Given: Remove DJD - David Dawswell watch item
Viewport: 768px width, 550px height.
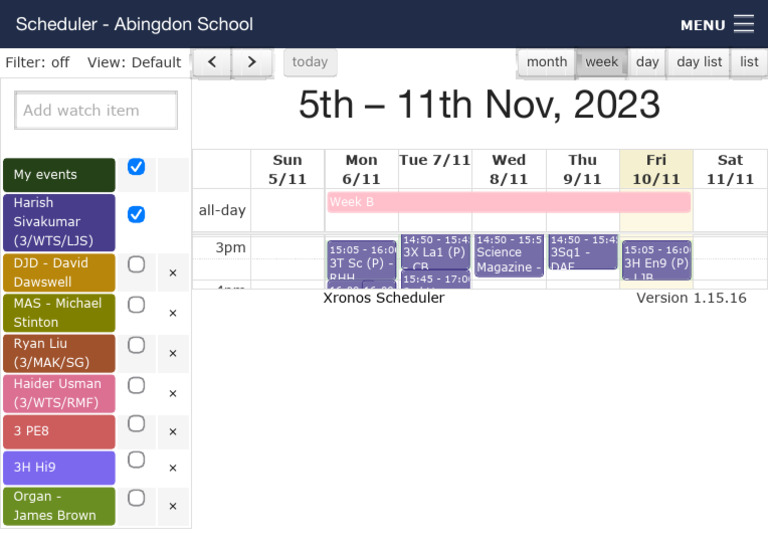Looking at the screenshot, I should pos(172,273).
